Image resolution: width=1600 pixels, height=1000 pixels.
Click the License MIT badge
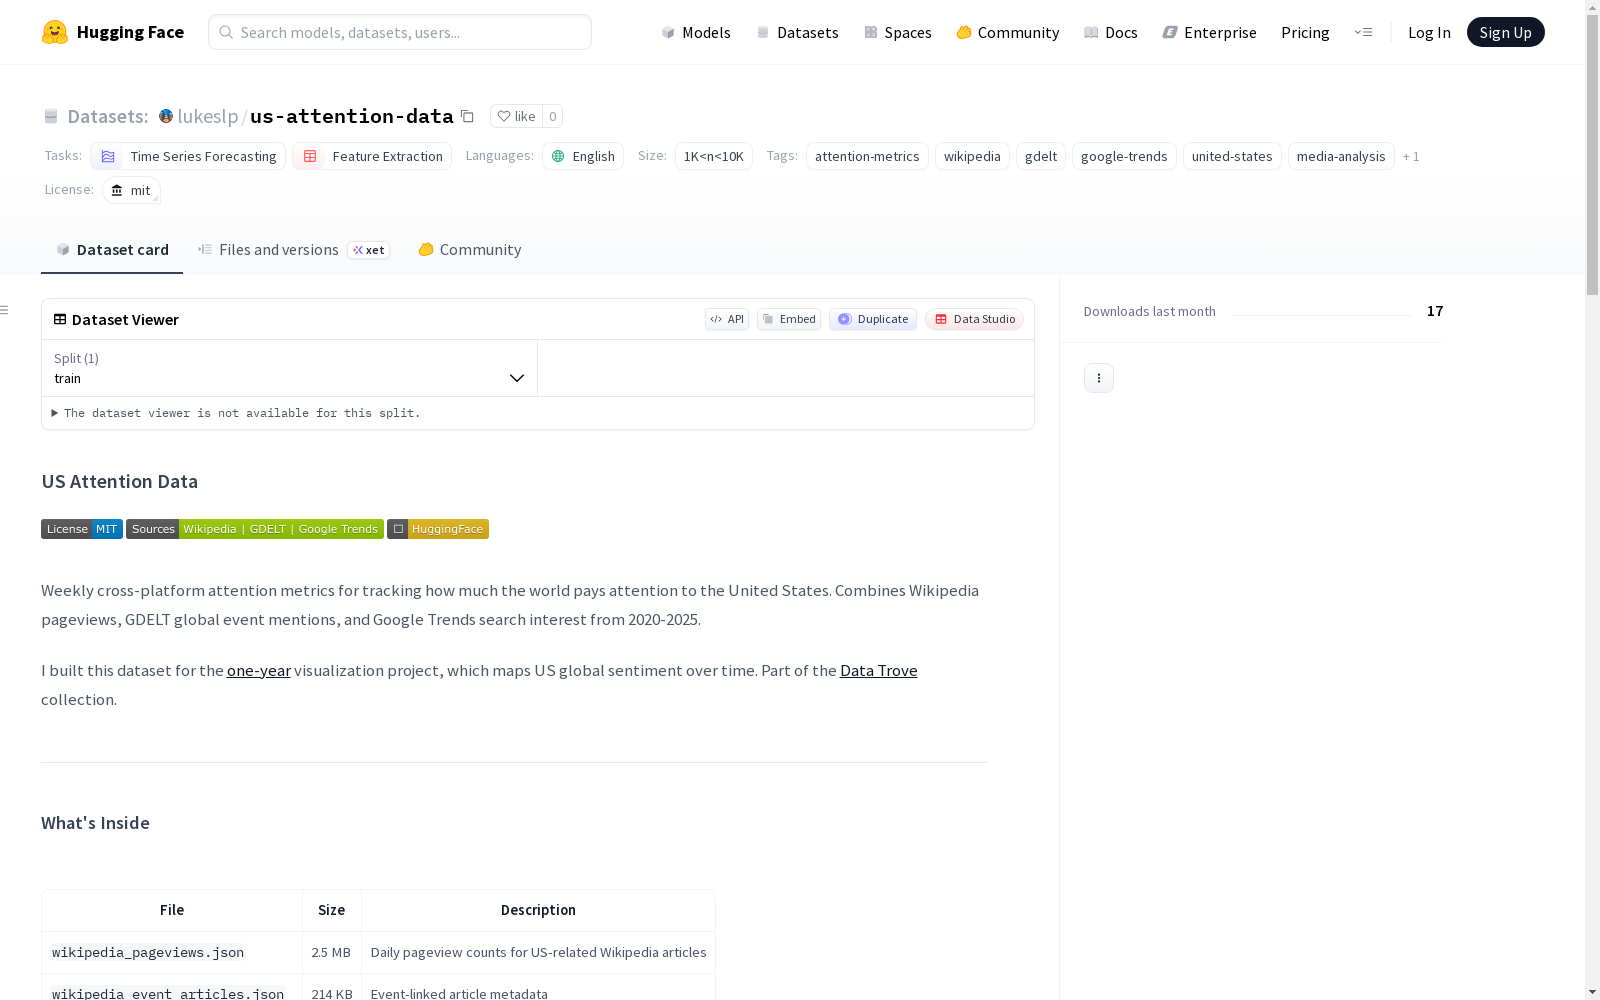pyautogui.click(x=82, y=529)
